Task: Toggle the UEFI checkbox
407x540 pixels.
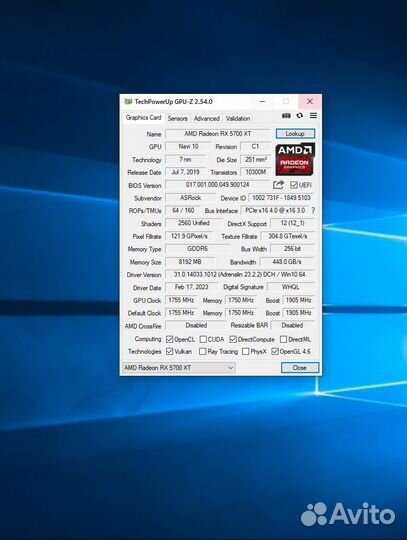Action: click(293, 185)
